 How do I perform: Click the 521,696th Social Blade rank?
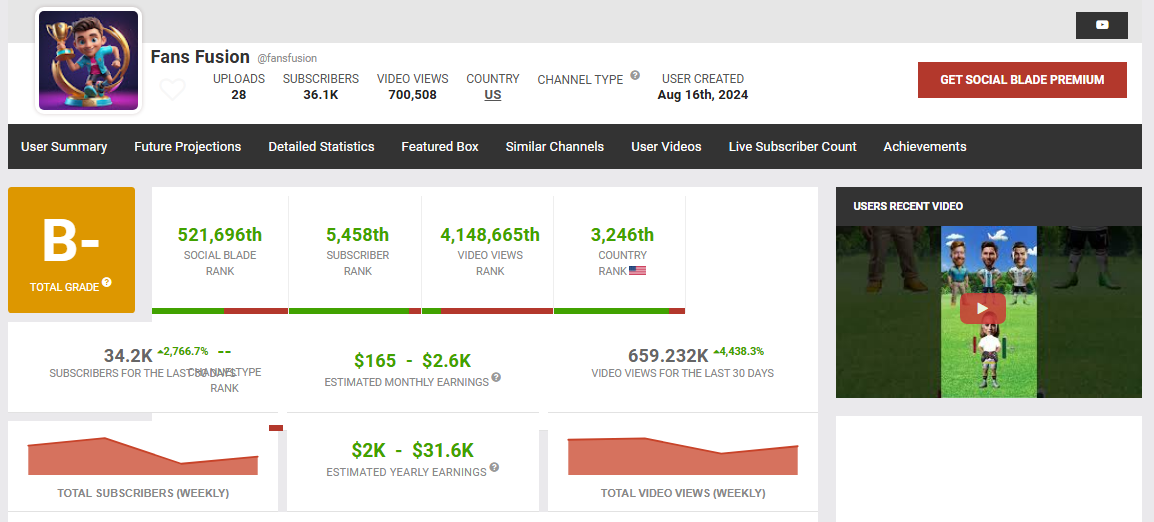(220, 235)
